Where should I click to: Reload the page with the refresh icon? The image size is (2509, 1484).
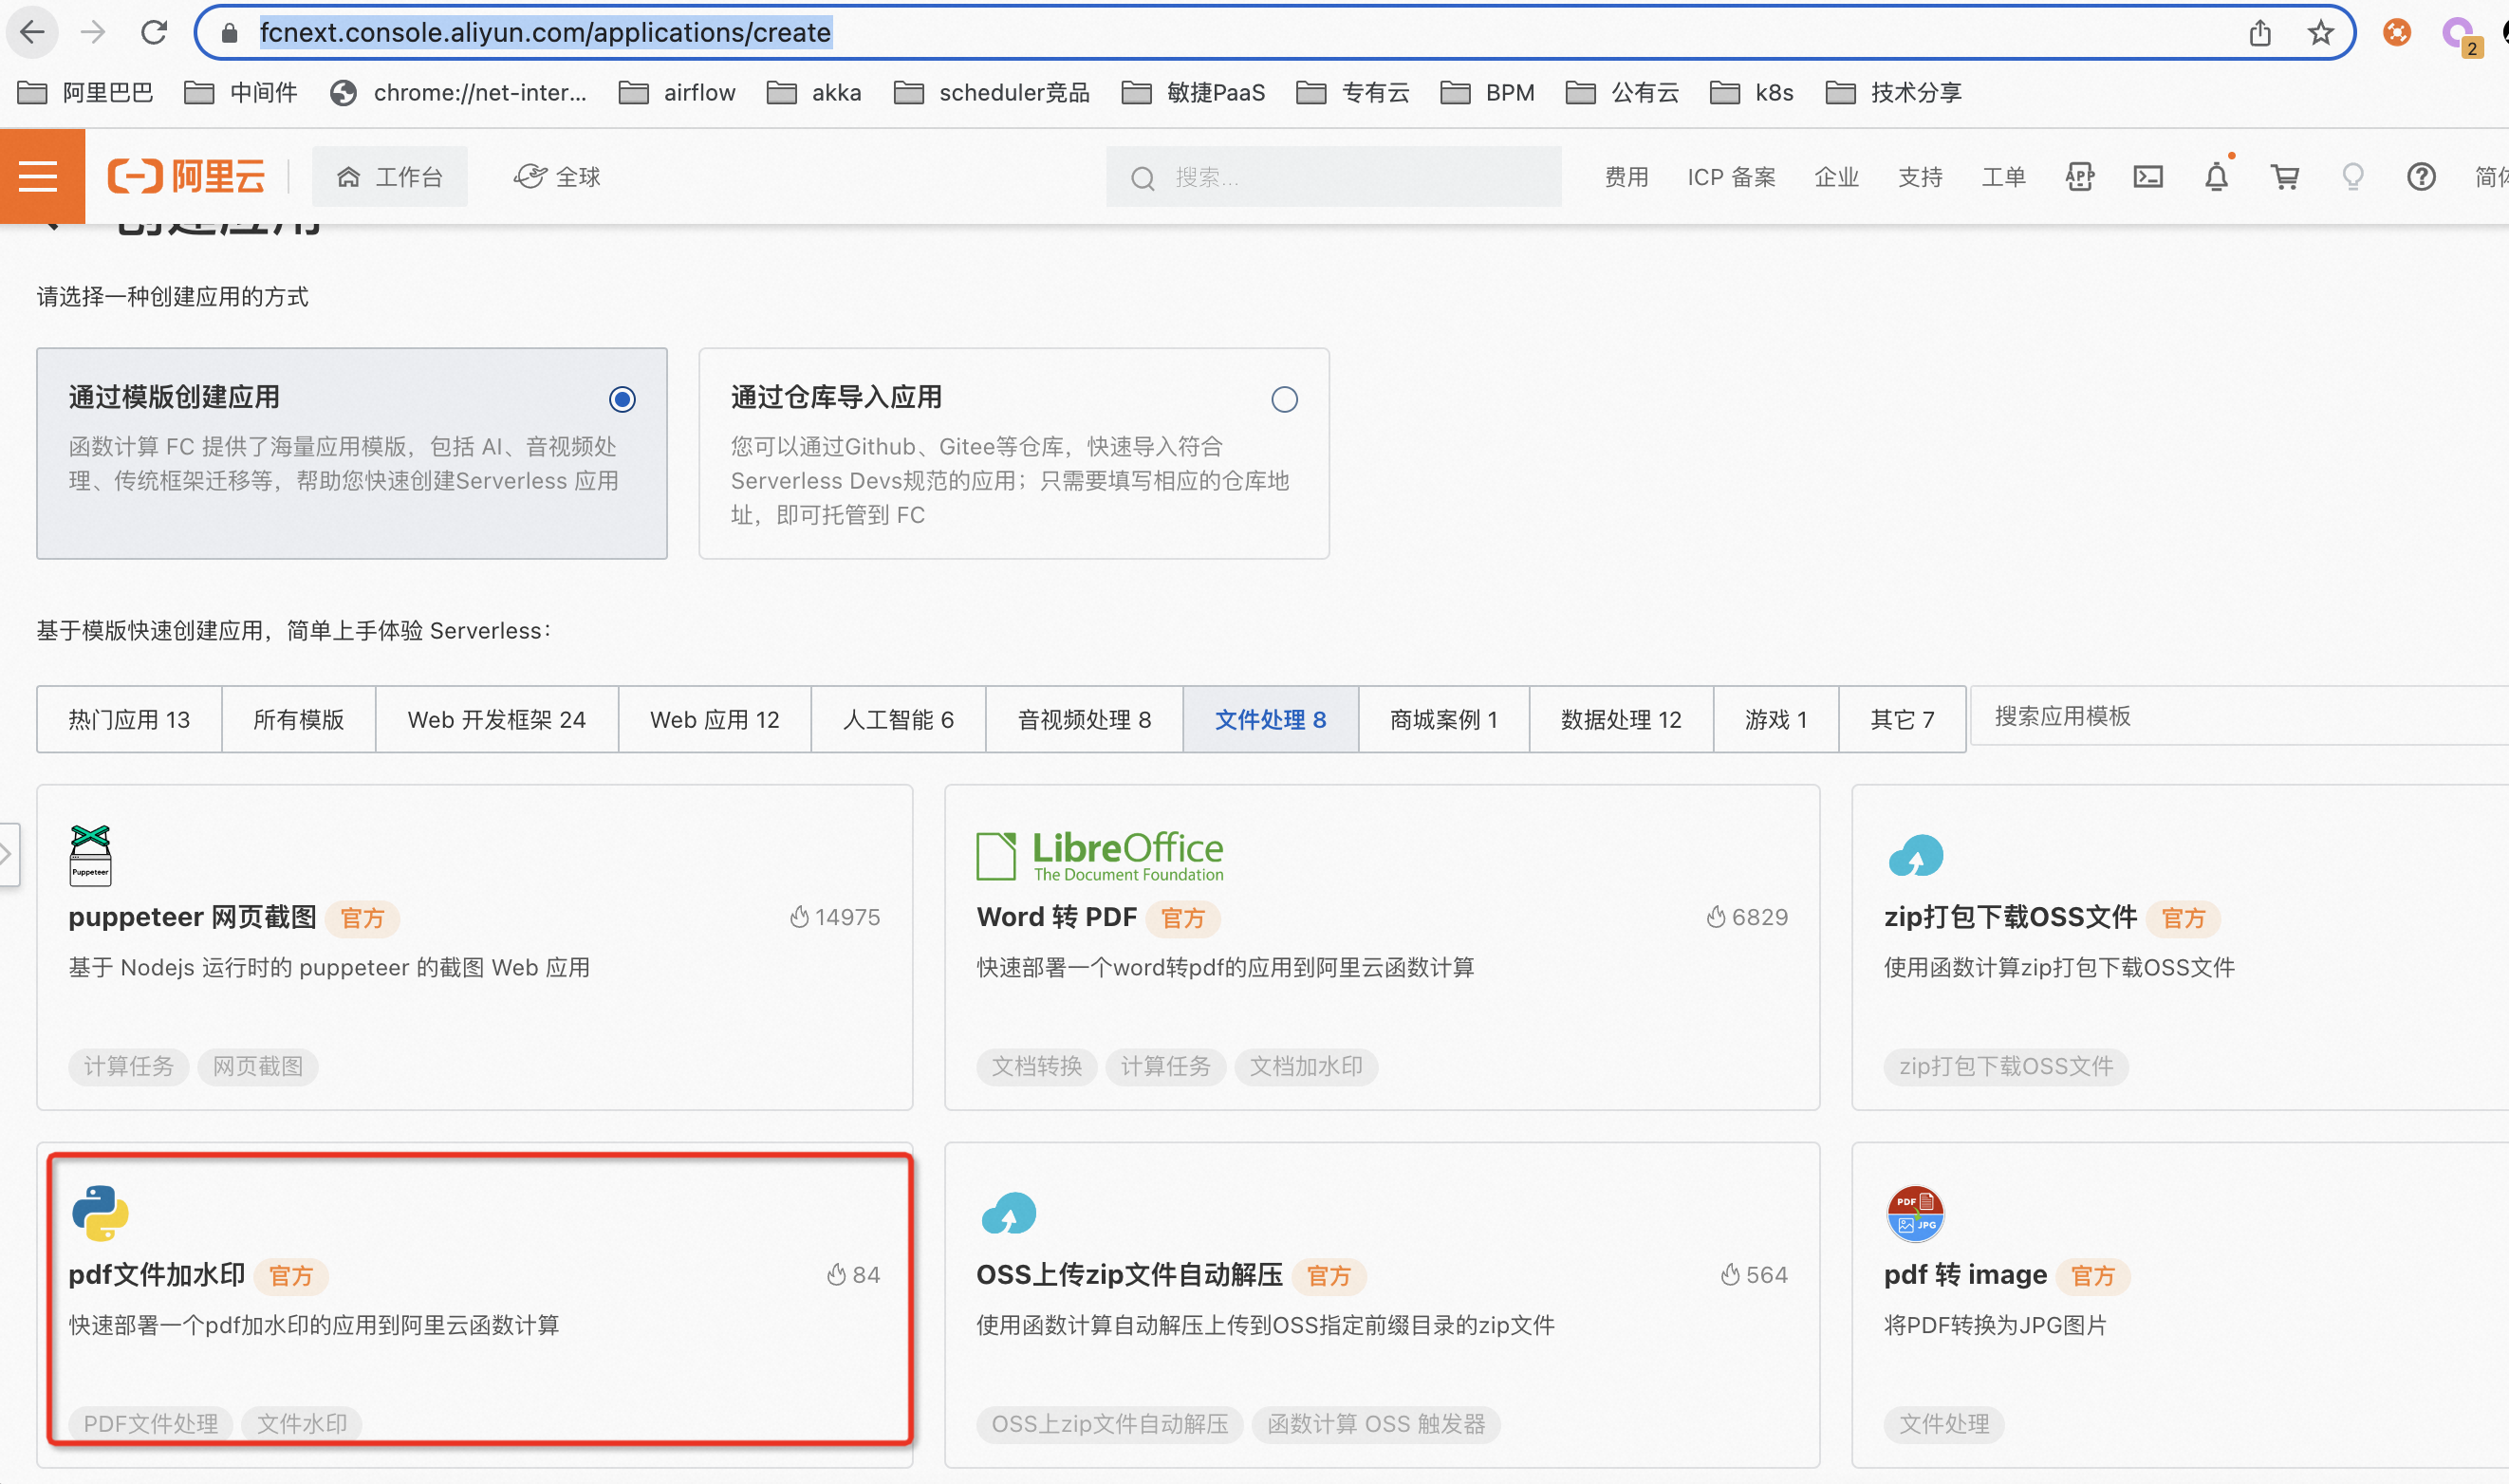click(154, 33)
